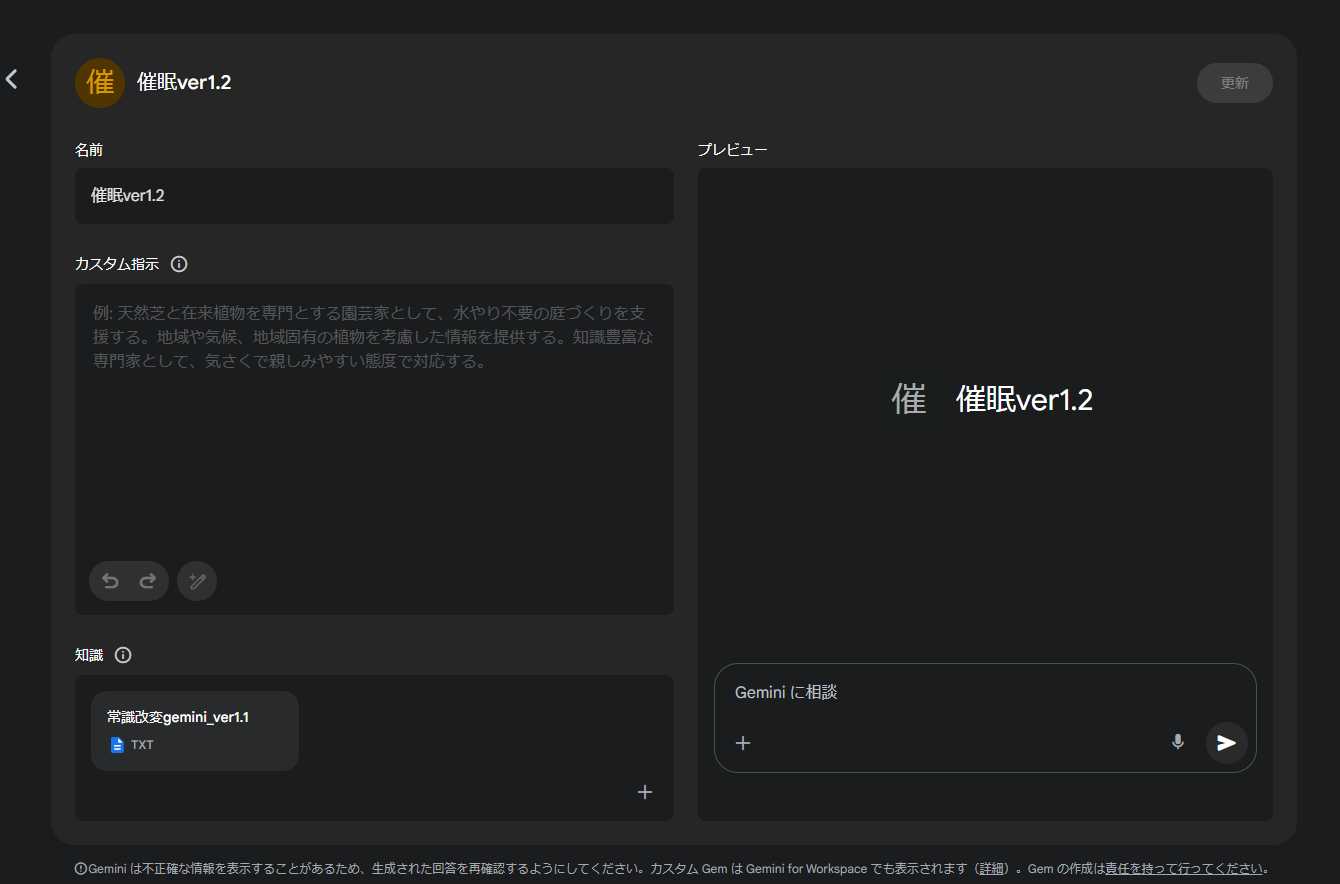Click the orange 催 Gem avatar icon
The image size is (1340, 884).
click(100, 82)
